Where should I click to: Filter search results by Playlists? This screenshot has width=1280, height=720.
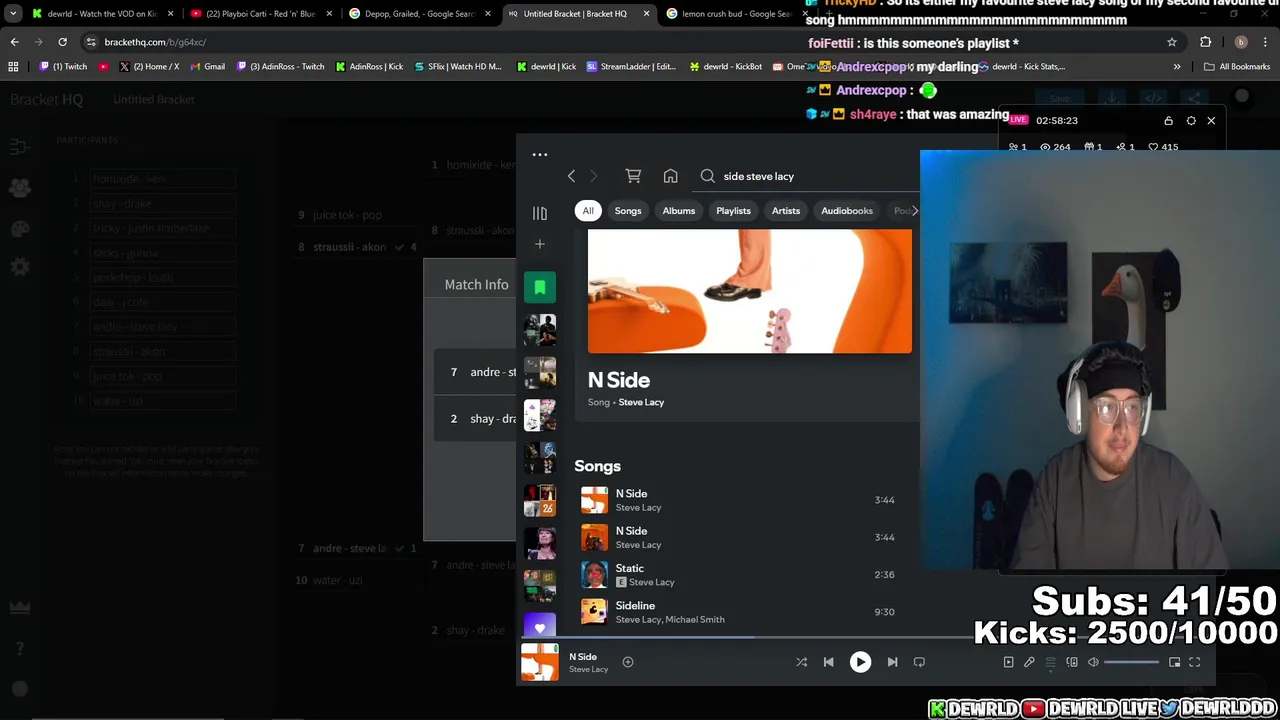(733, 211)
